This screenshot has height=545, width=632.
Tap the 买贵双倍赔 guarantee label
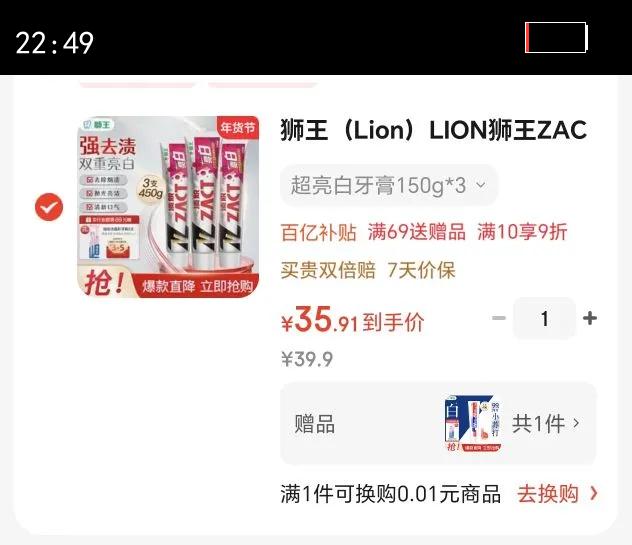click(328, 270)
